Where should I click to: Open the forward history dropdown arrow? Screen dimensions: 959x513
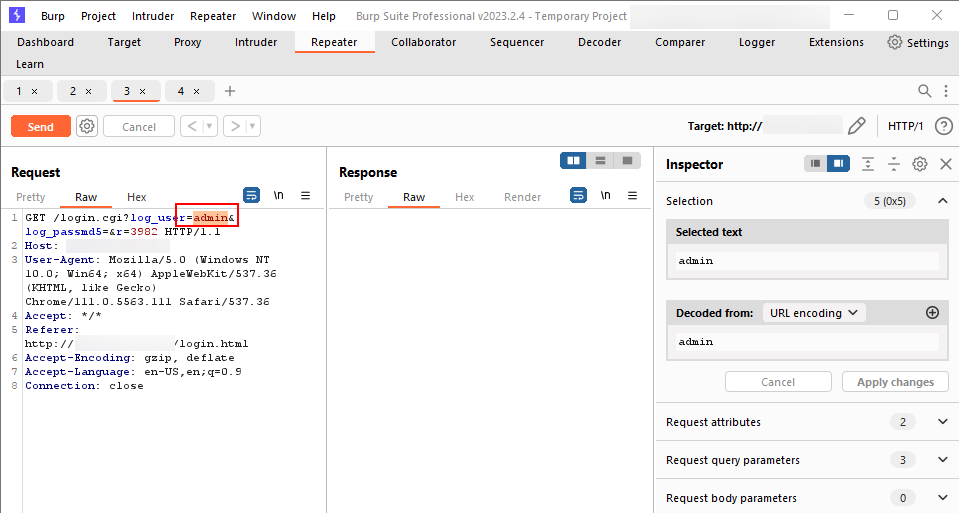pos(252,126)
